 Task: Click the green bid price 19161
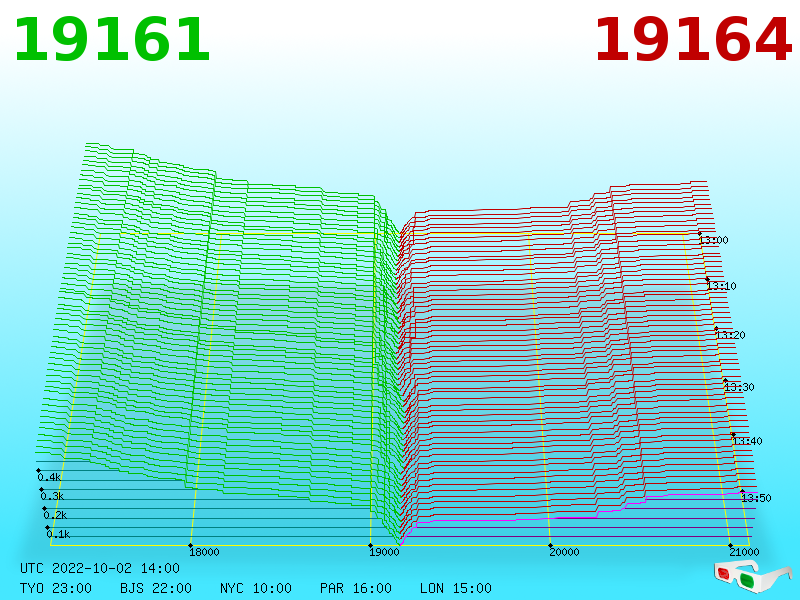tap(112, 40)
